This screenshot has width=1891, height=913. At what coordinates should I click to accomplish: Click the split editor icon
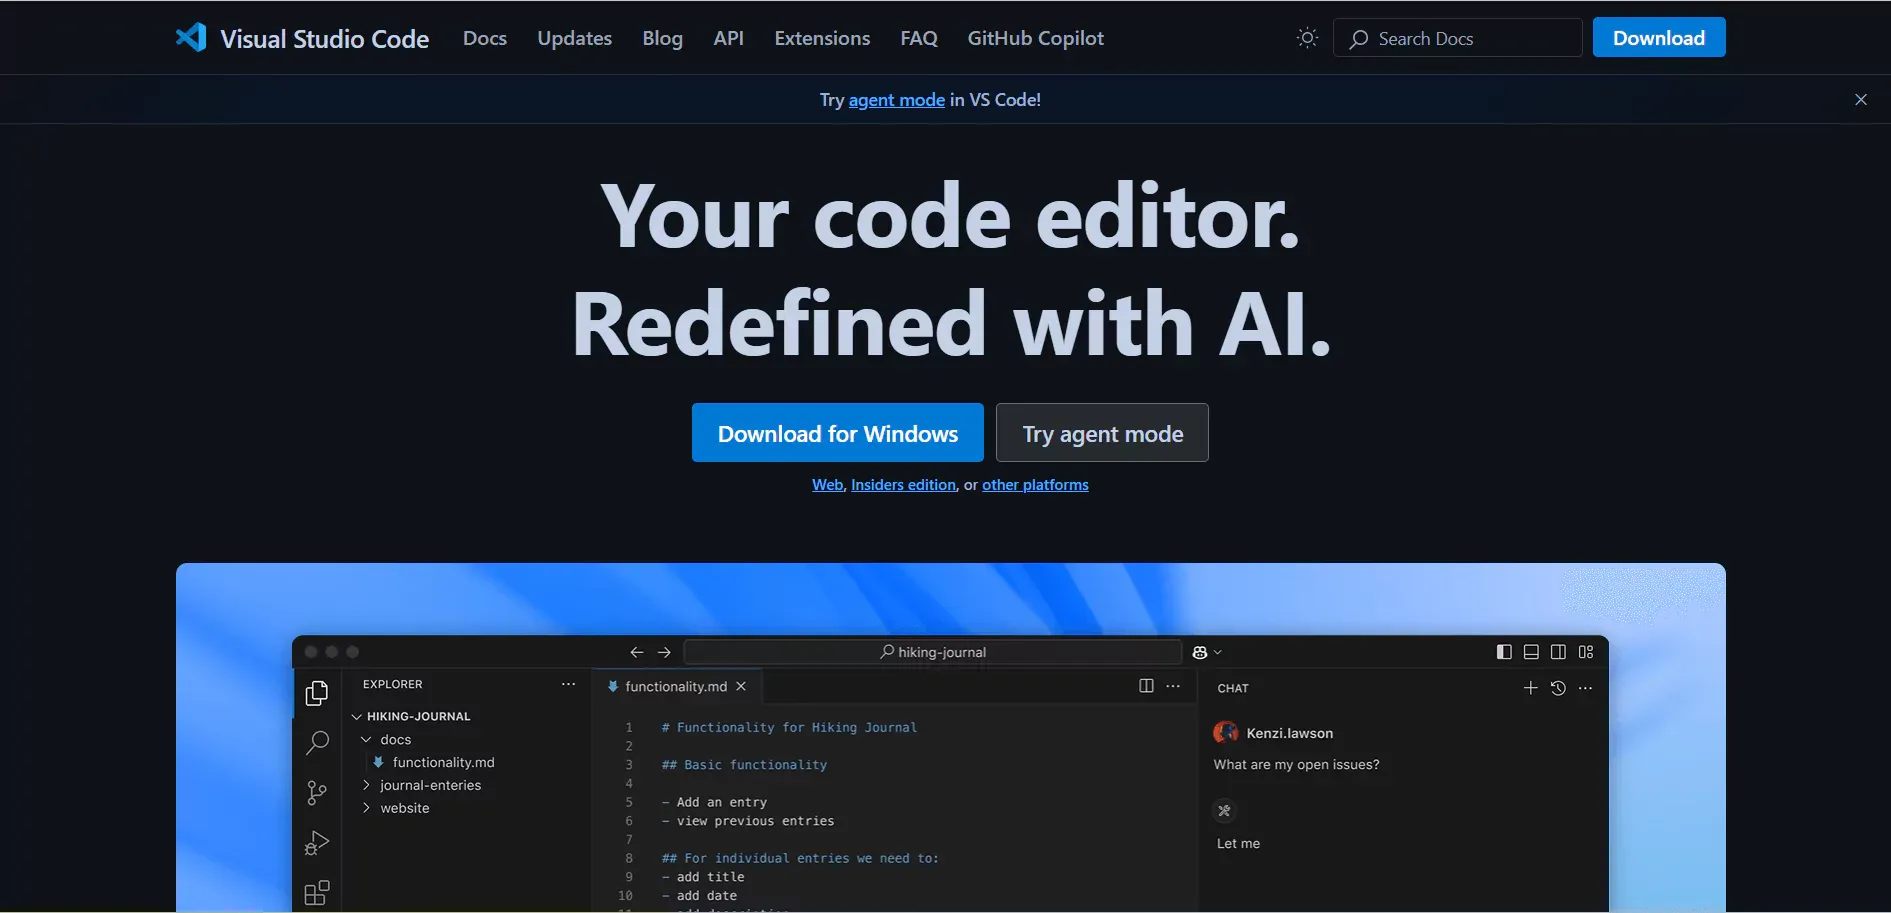1146,686
